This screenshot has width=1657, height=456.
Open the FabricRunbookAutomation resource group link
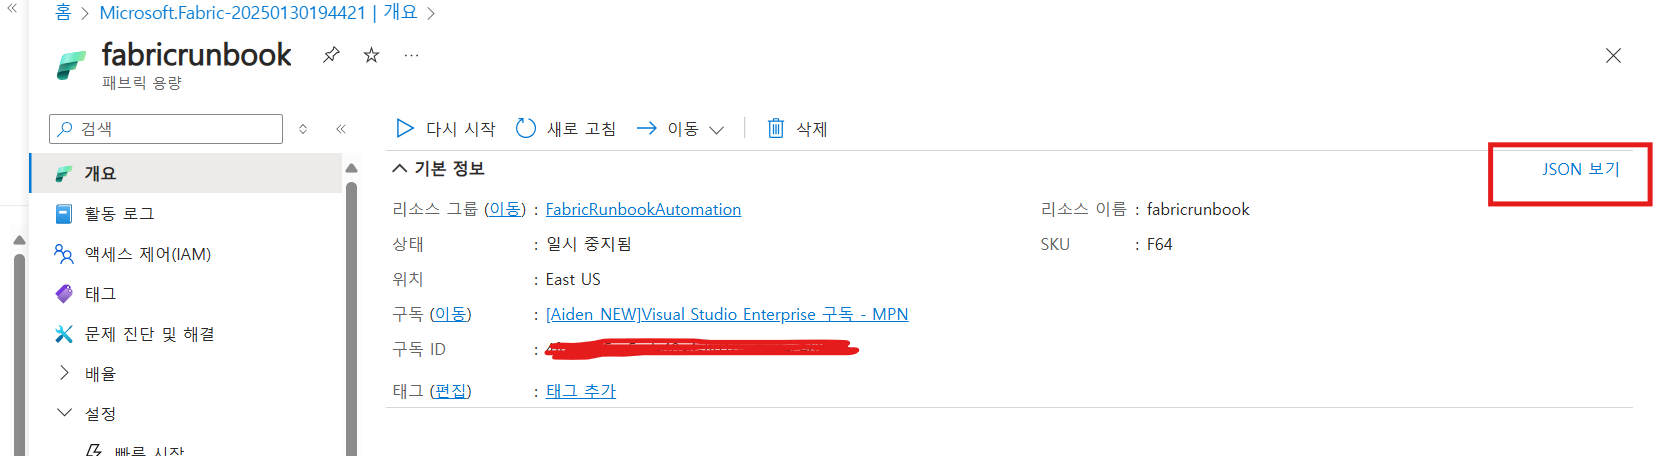[x=643, y=209]
